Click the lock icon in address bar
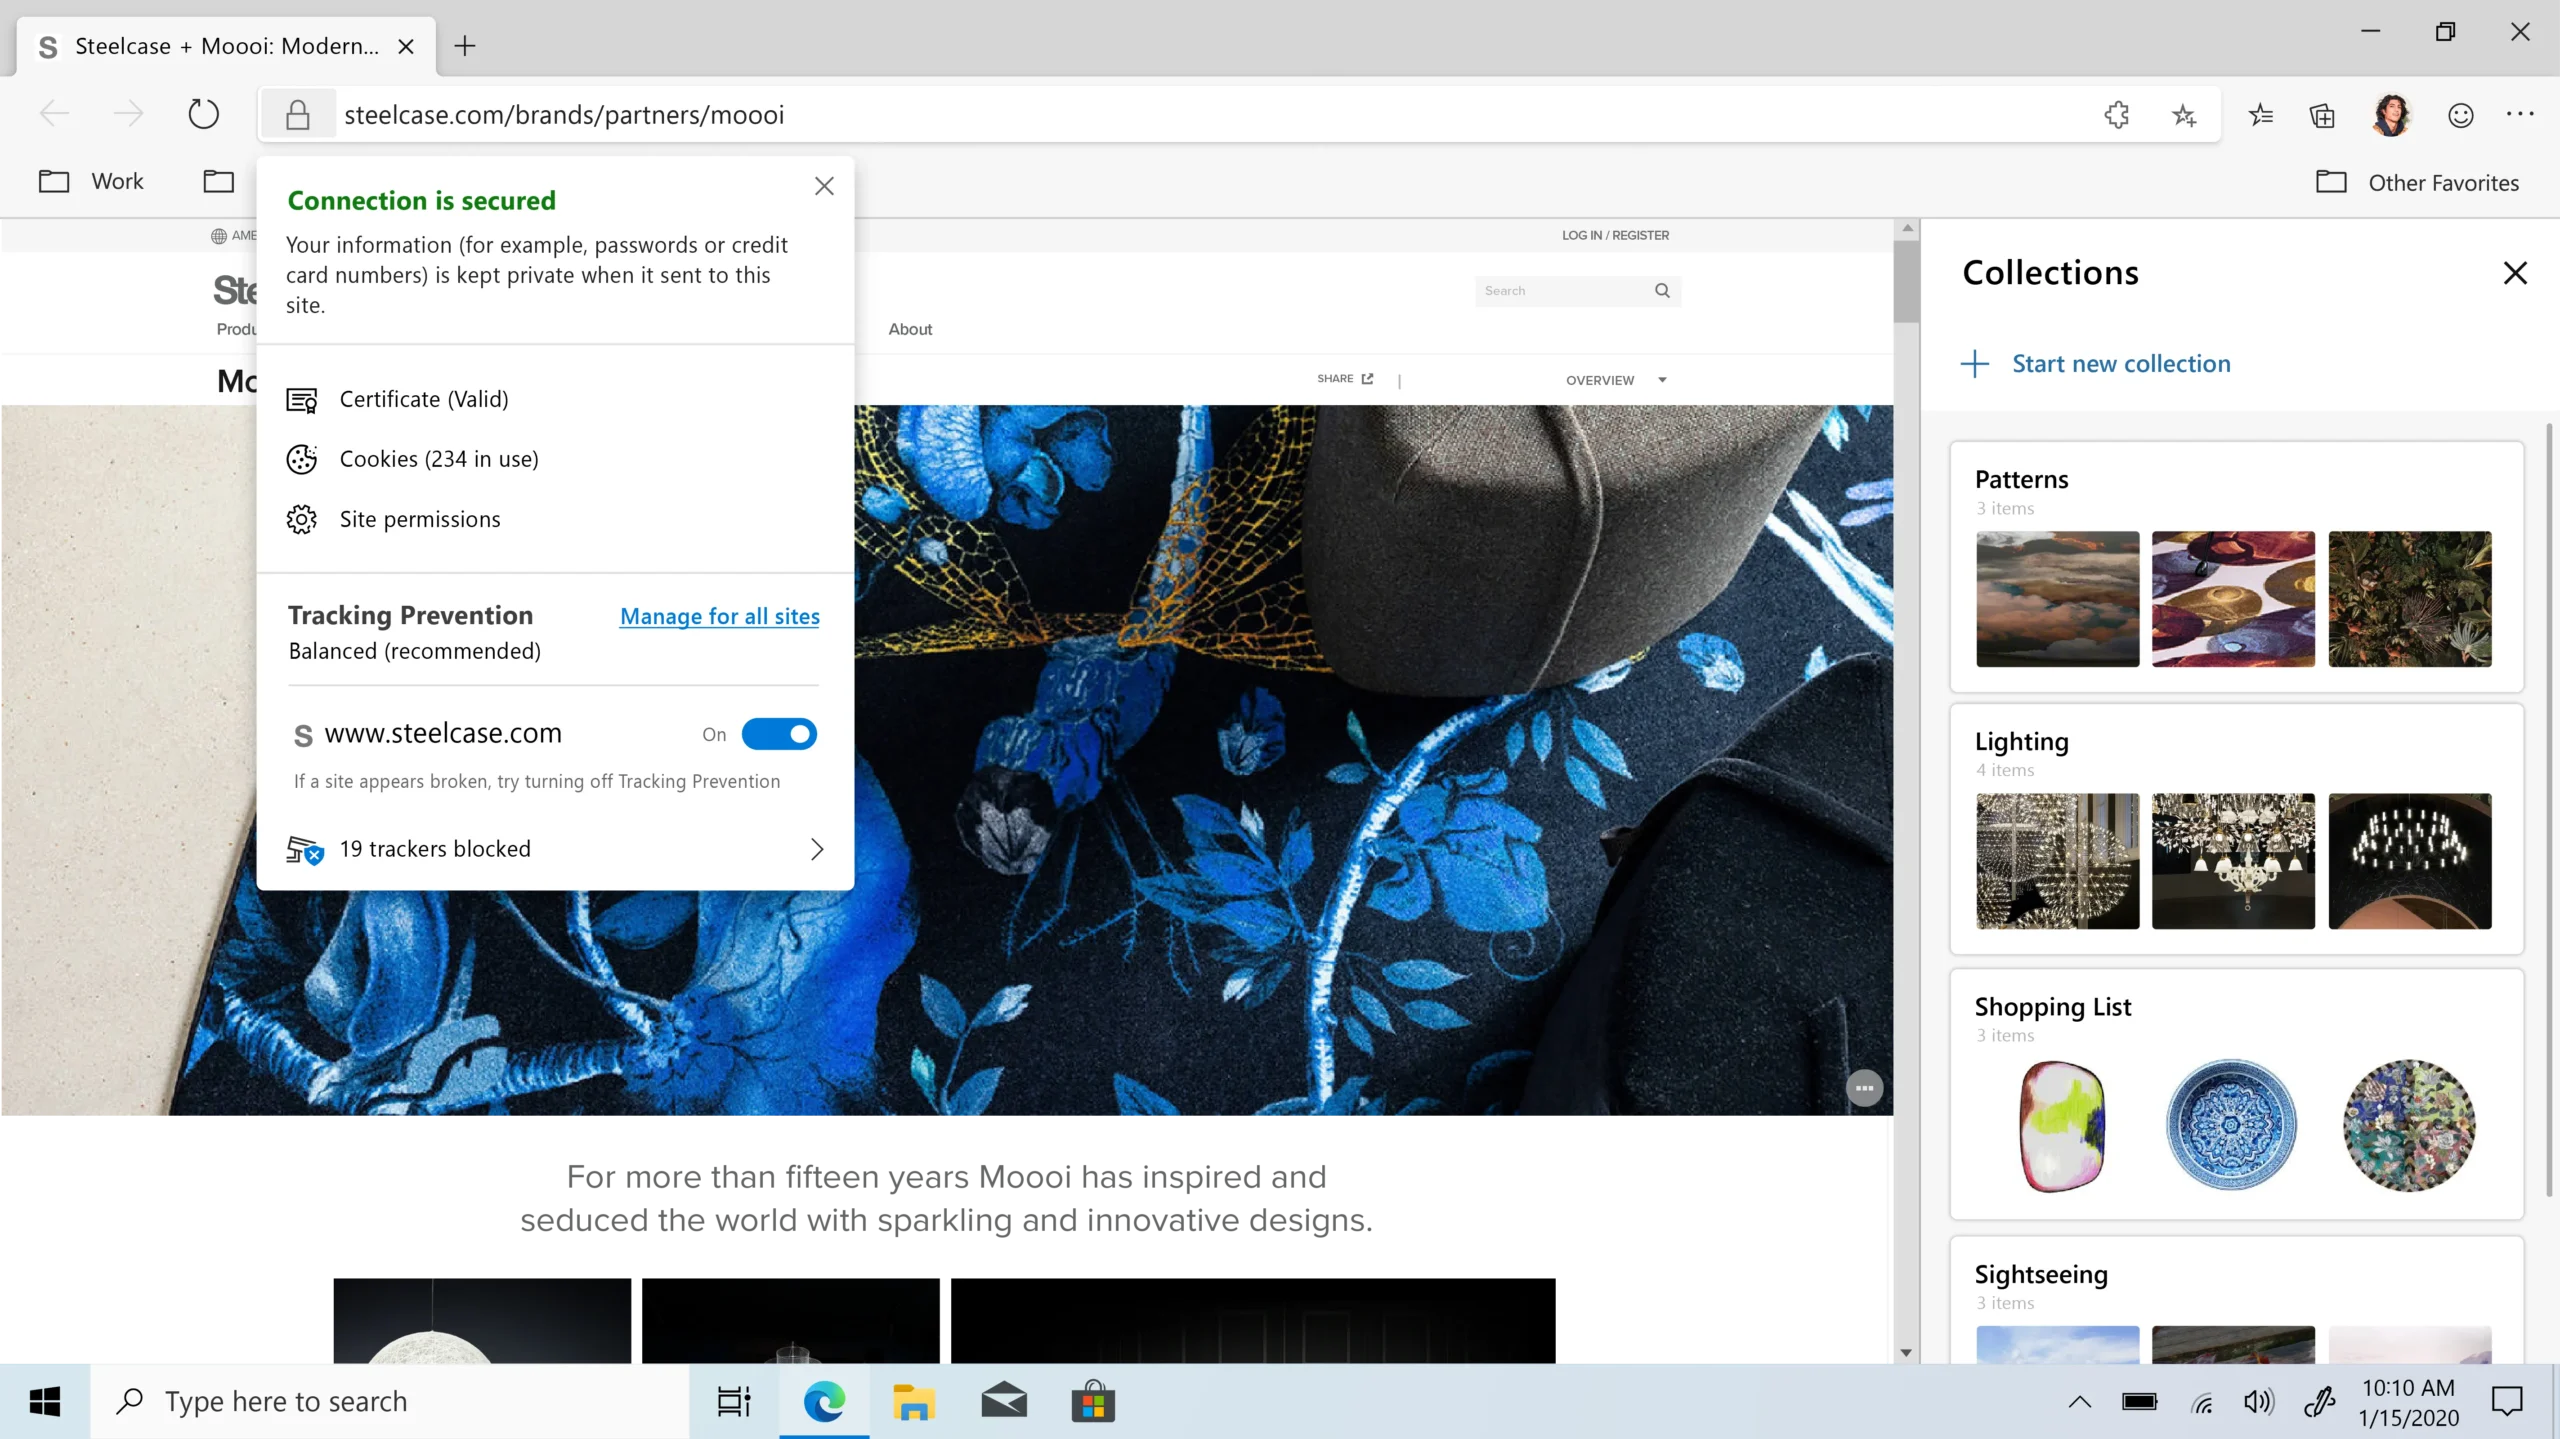2560x1439 pixels. coord(297,115)
